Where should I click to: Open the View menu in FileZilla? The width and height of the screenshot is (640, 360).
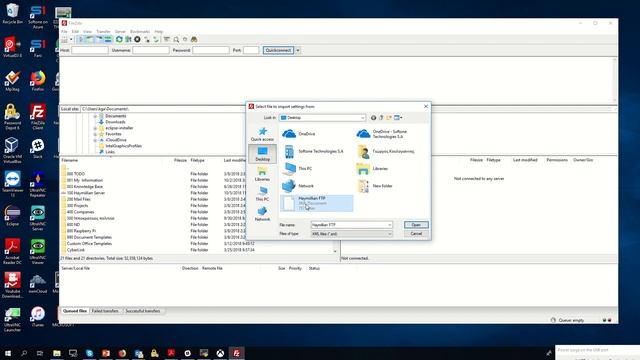click(87, 31)
